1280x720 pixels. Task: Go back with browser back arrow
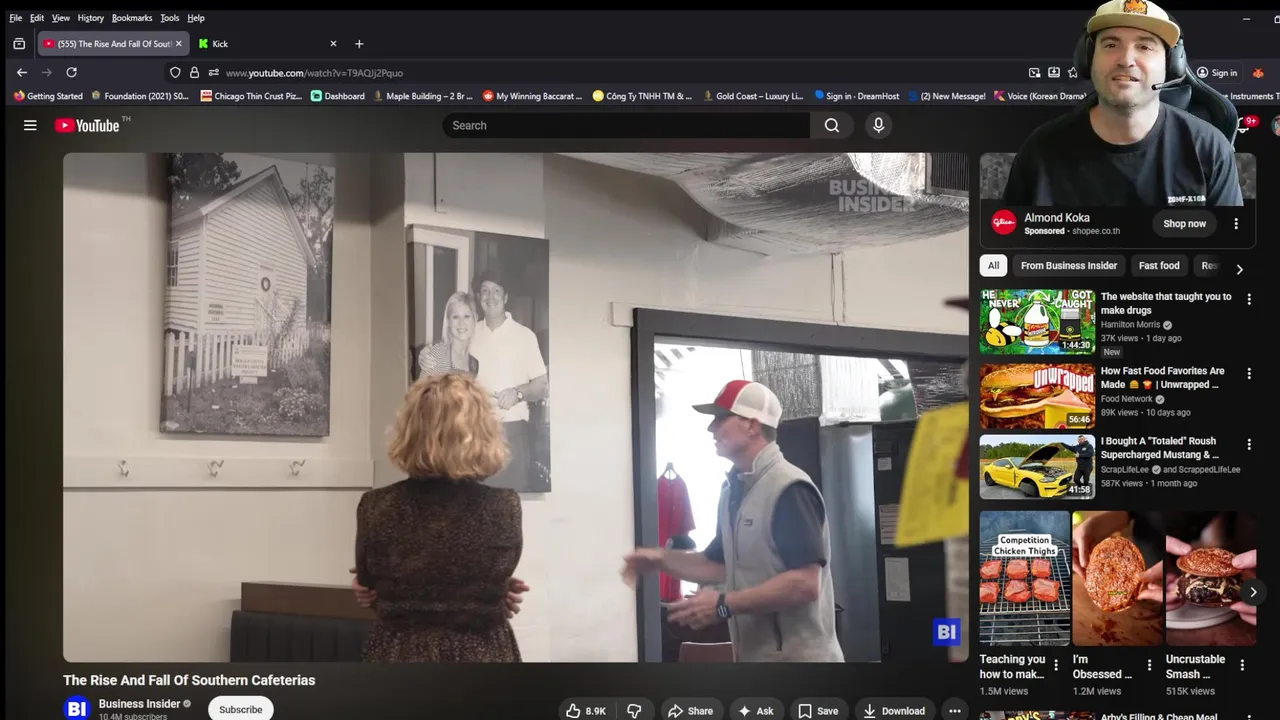[22, 72]
